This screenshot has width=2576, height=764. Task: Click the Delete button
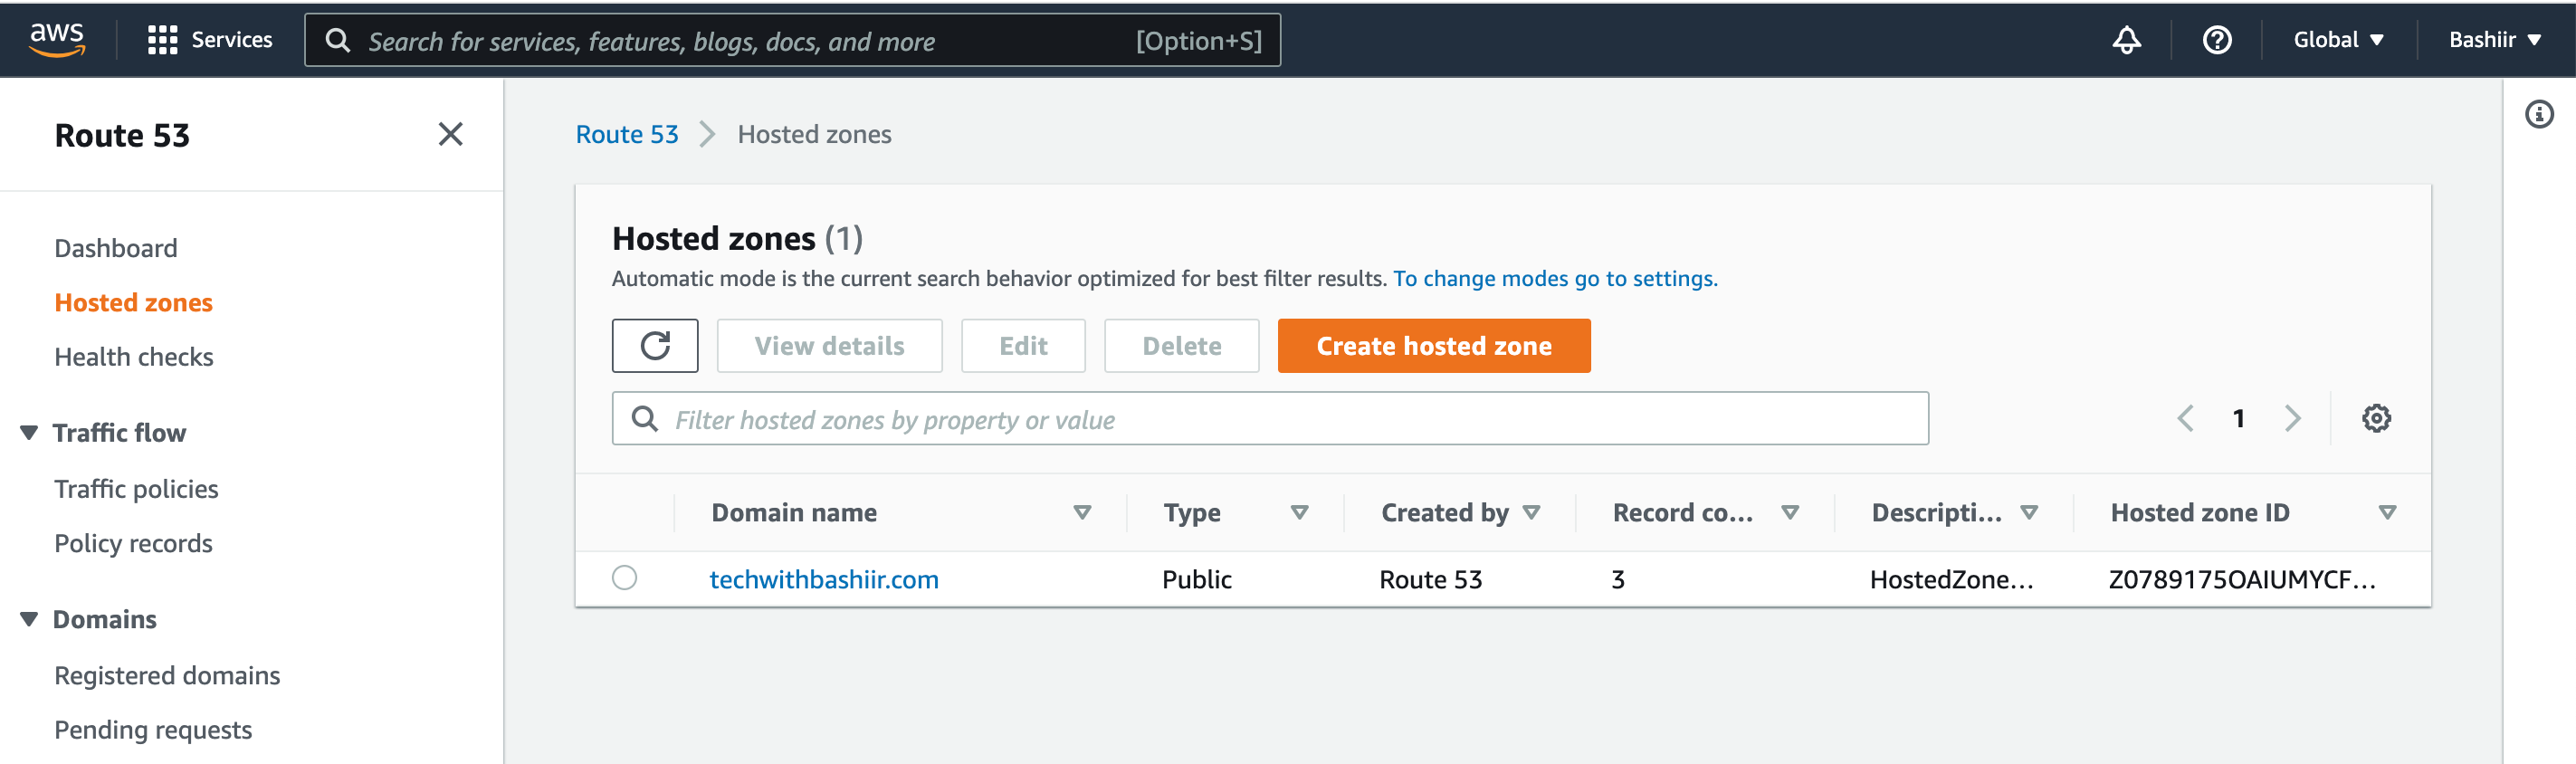click(1181, 346)
